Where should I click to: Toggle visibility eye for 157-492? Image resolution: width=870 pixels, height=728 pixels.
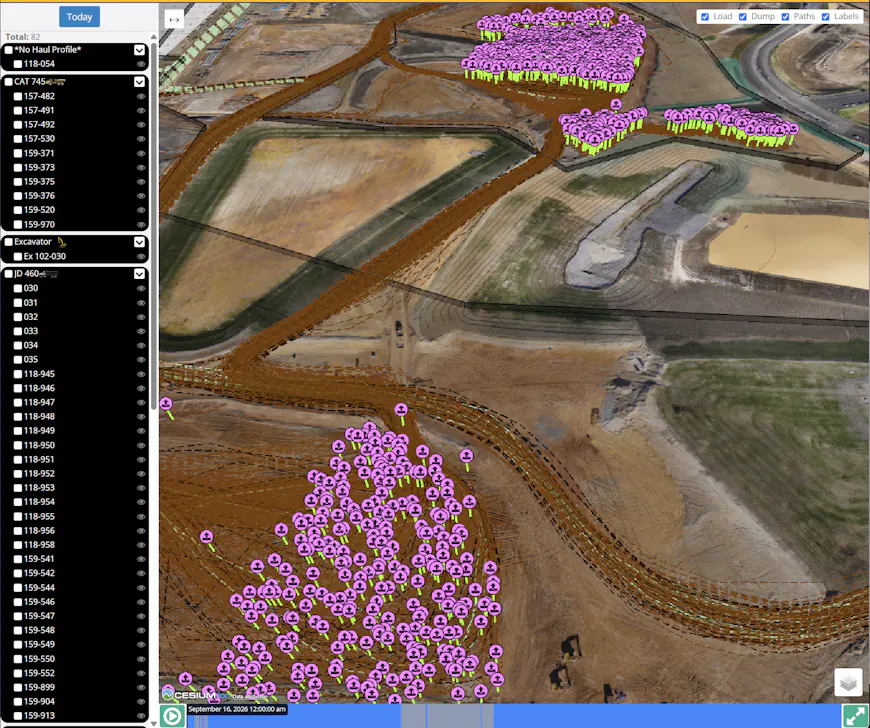point(141,125)
